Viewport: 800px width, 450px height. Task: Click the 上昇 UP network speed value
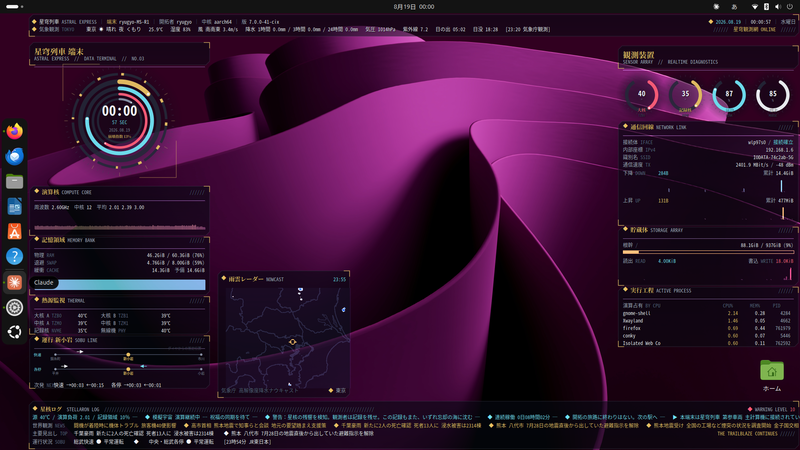point(663,201)
